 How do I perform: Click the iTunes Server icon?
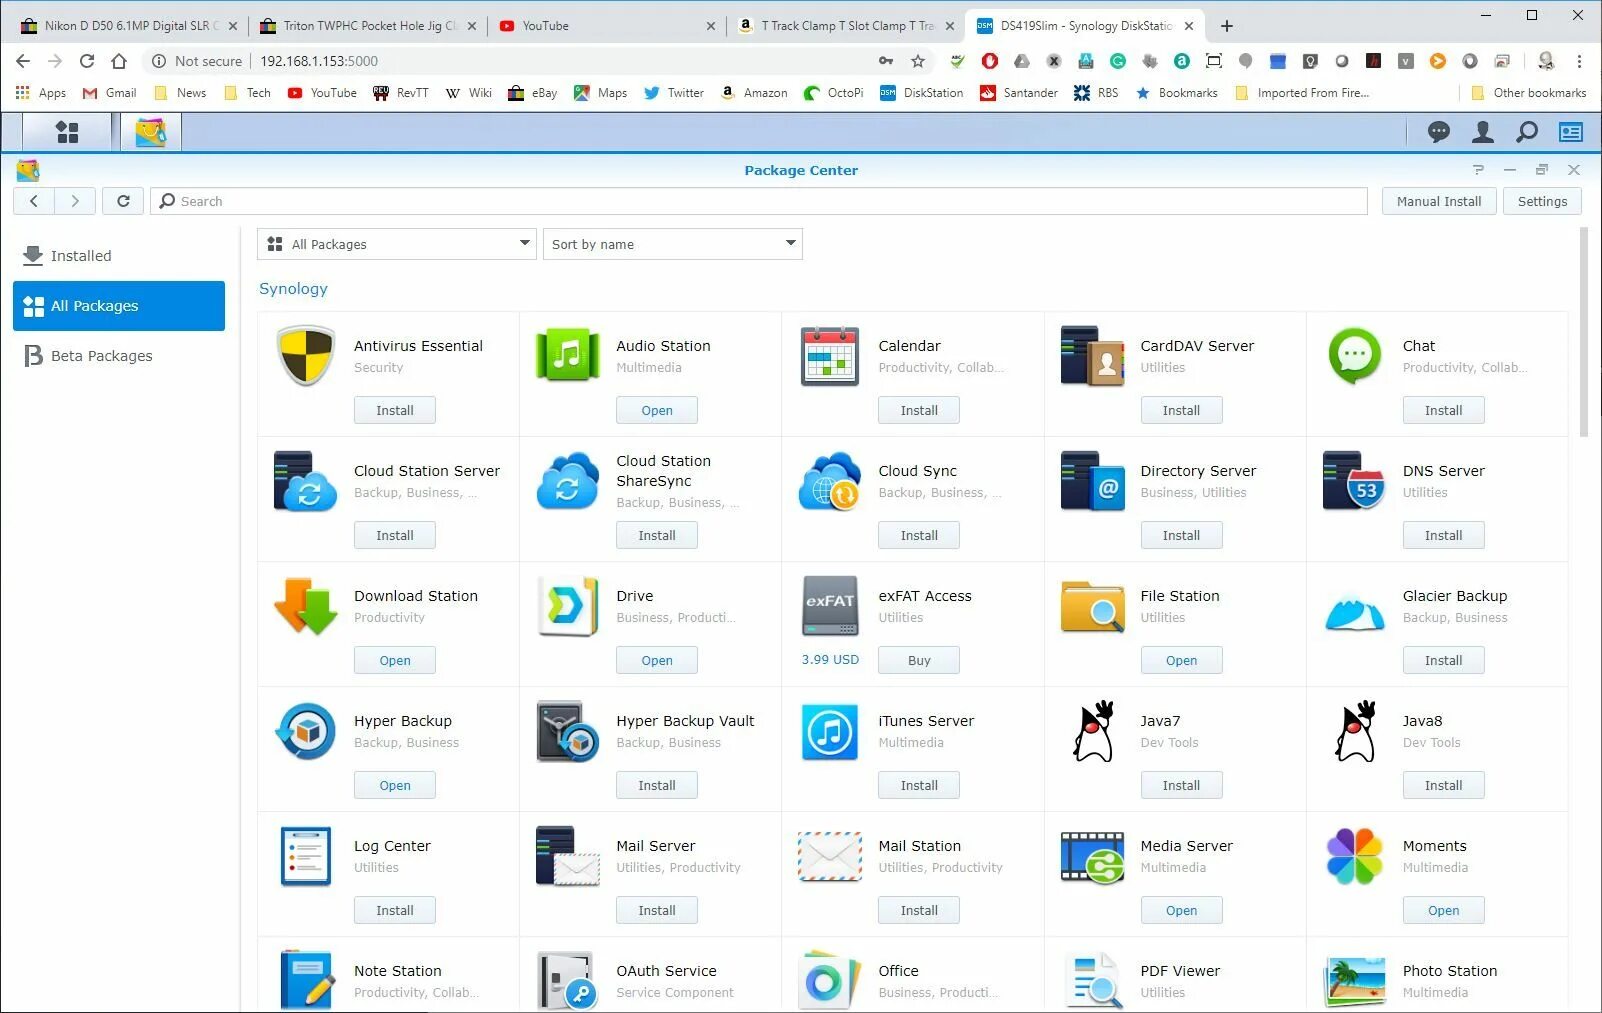point(830,731)
